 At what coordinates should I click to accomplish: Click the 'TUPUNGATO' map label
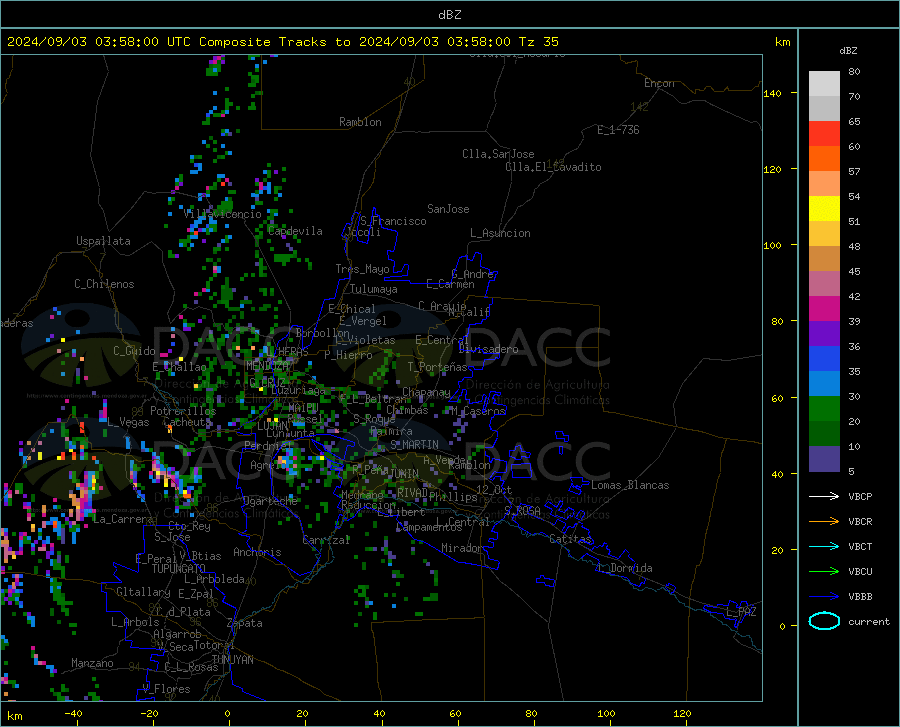point(179,569)
